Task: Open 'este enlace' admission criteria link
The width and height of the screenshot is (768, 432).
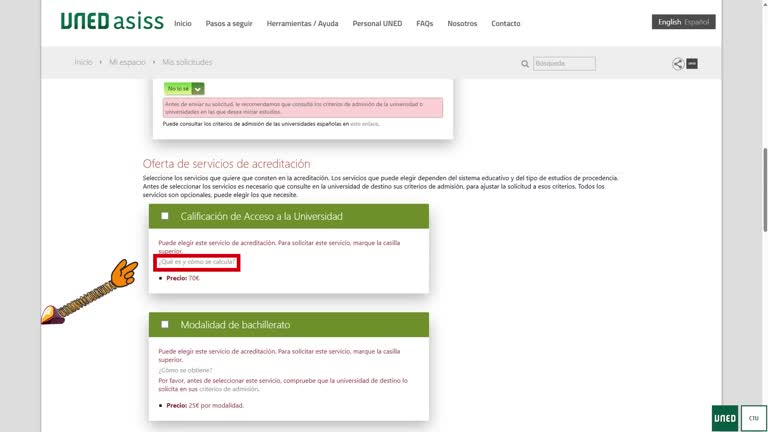Action: tap(364, 124)
